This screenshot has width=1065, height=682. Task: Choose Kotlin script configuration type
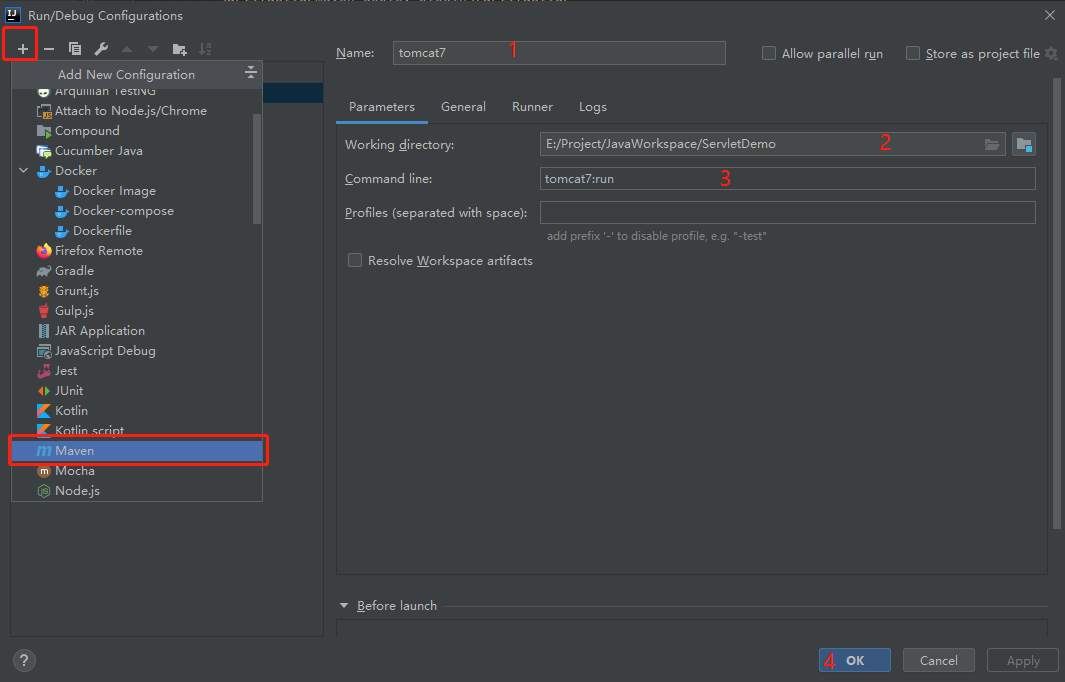click(x=137, y=431)
